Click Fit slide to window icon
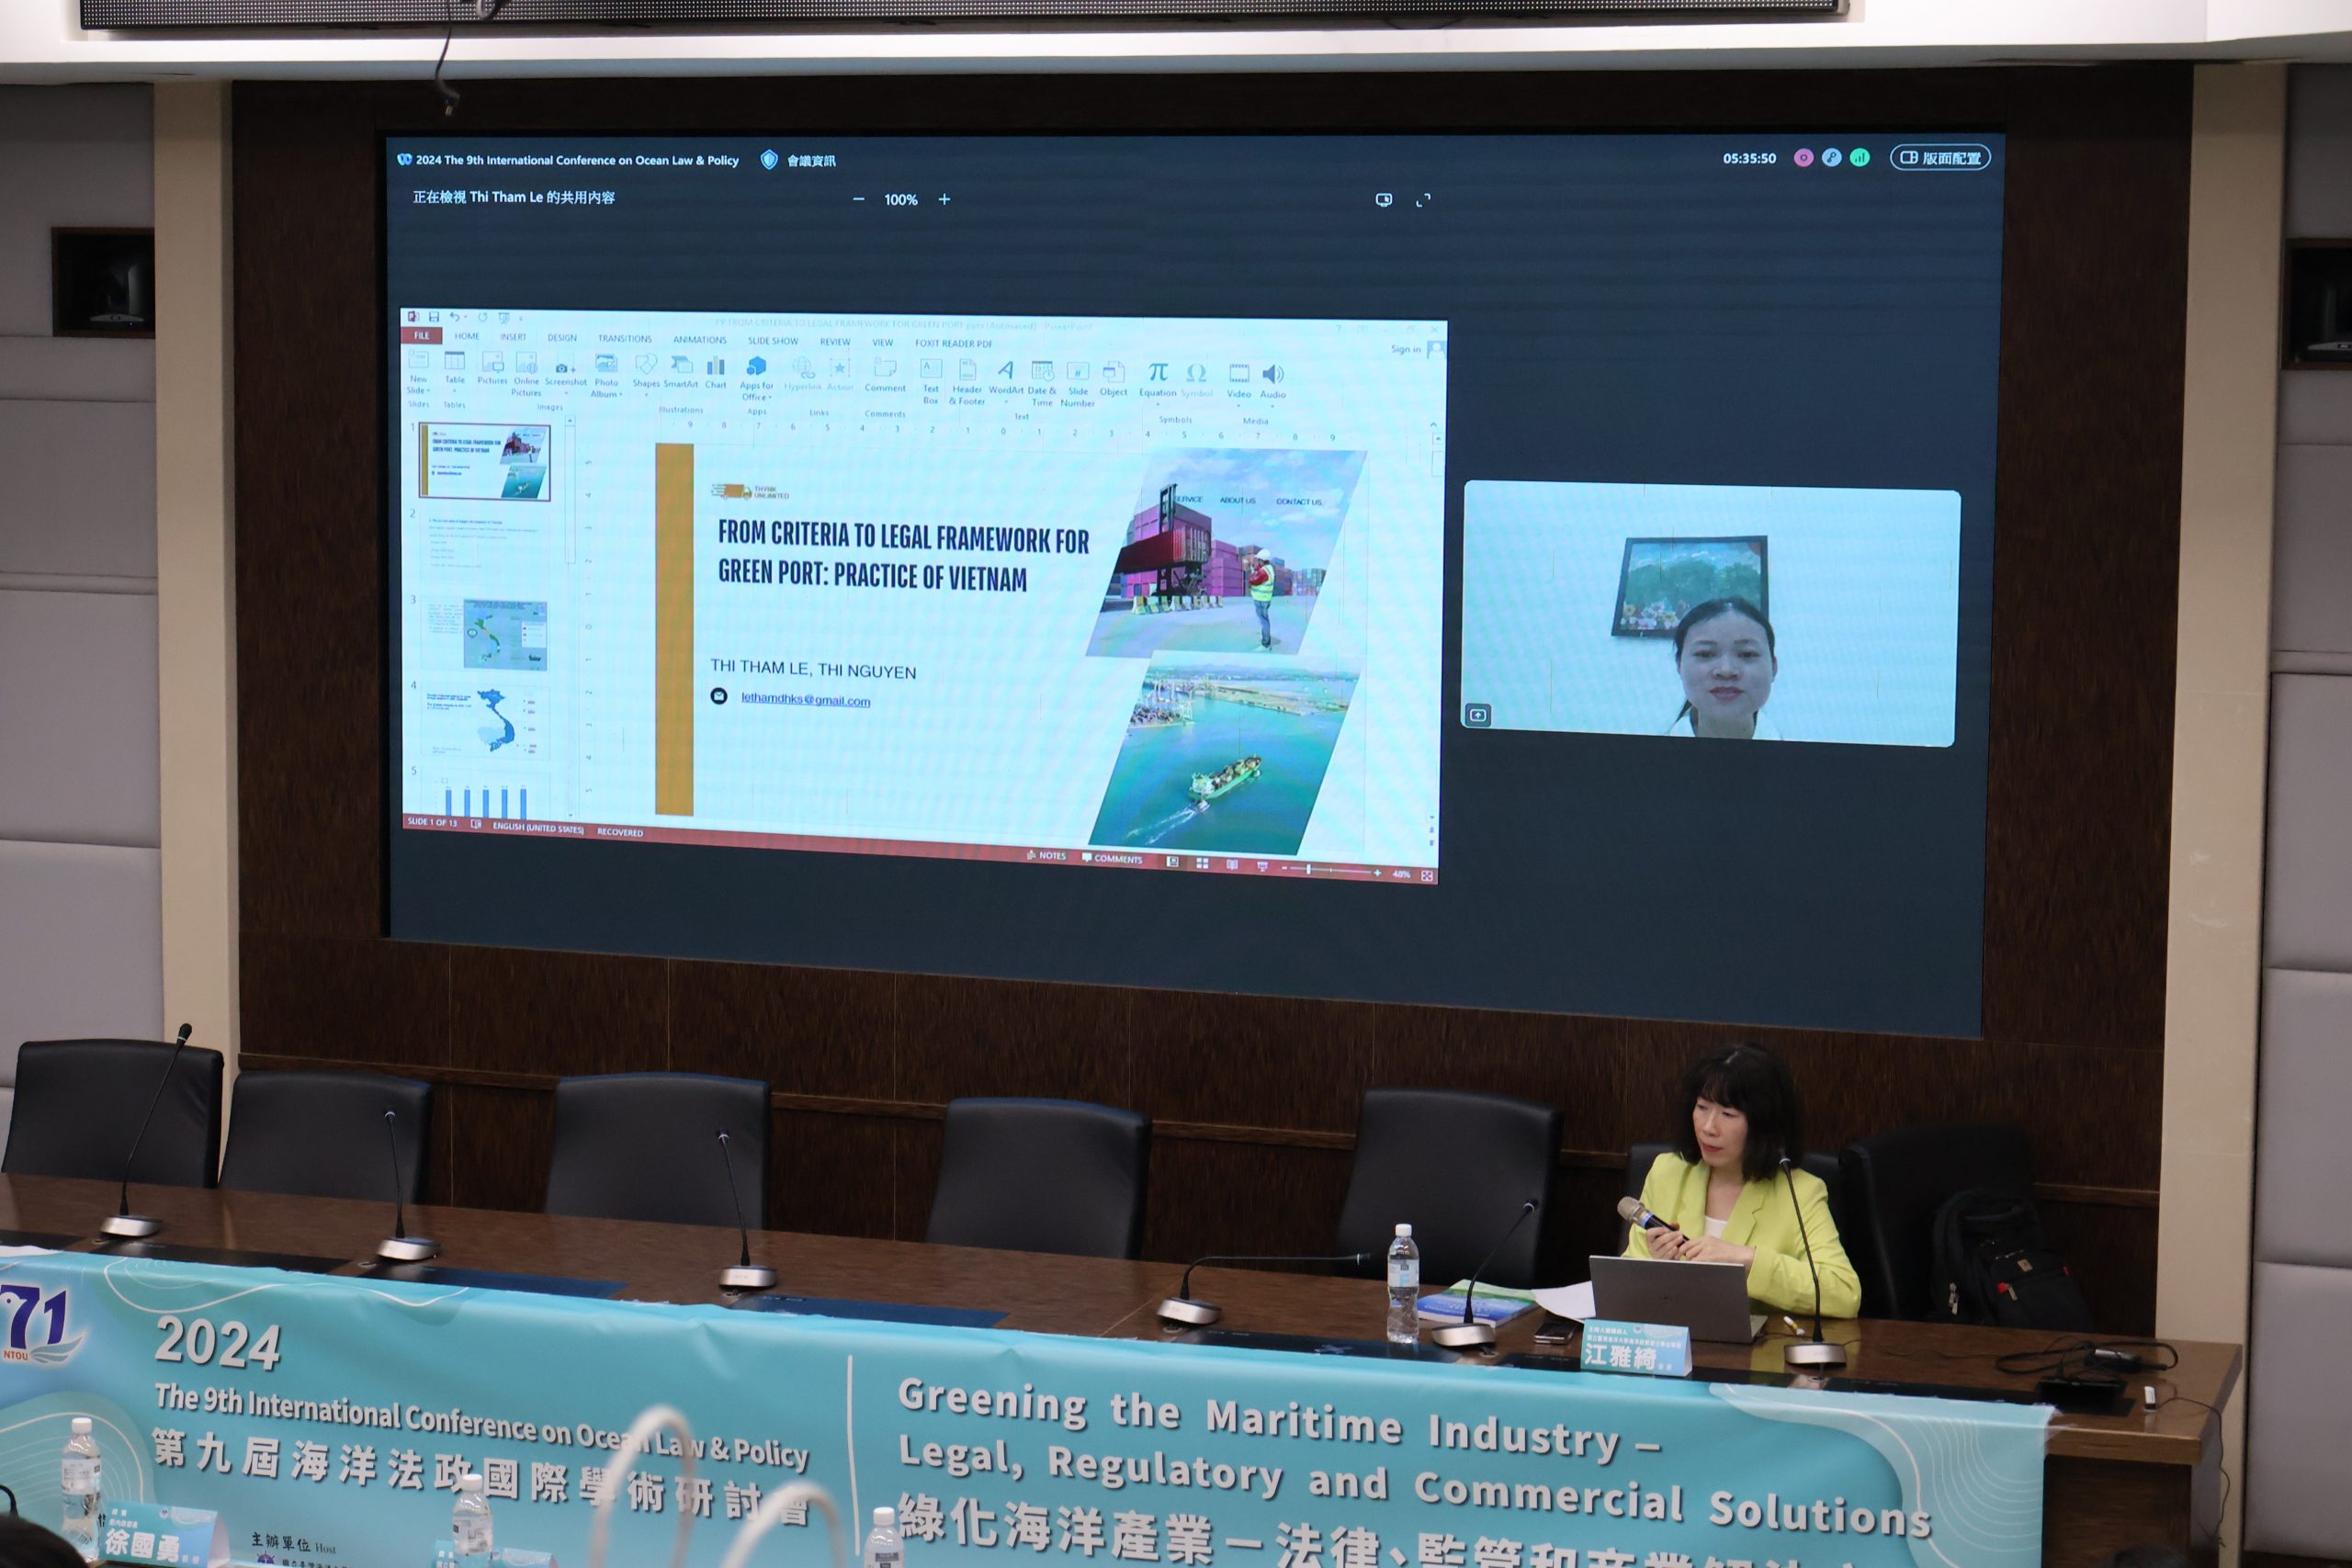 coord(1427,876)
